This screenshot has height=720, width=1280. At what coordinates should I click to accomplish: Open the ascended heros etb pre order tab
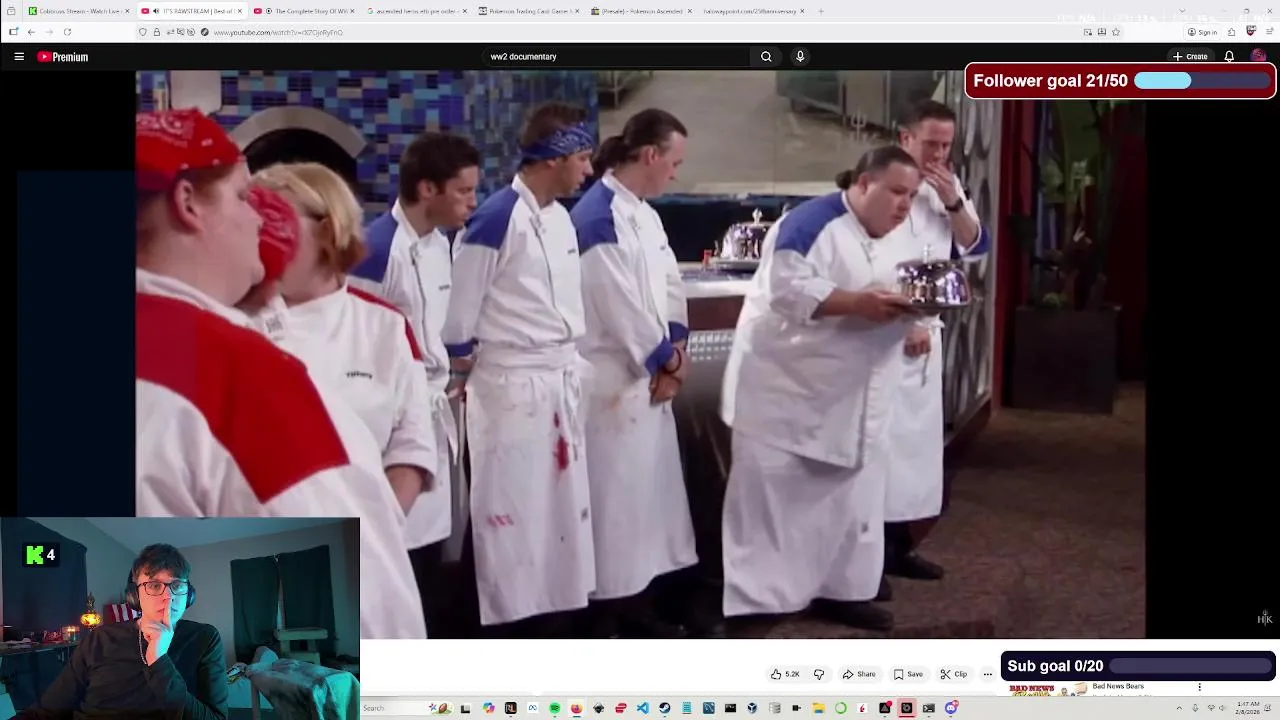tap(413, 11)
